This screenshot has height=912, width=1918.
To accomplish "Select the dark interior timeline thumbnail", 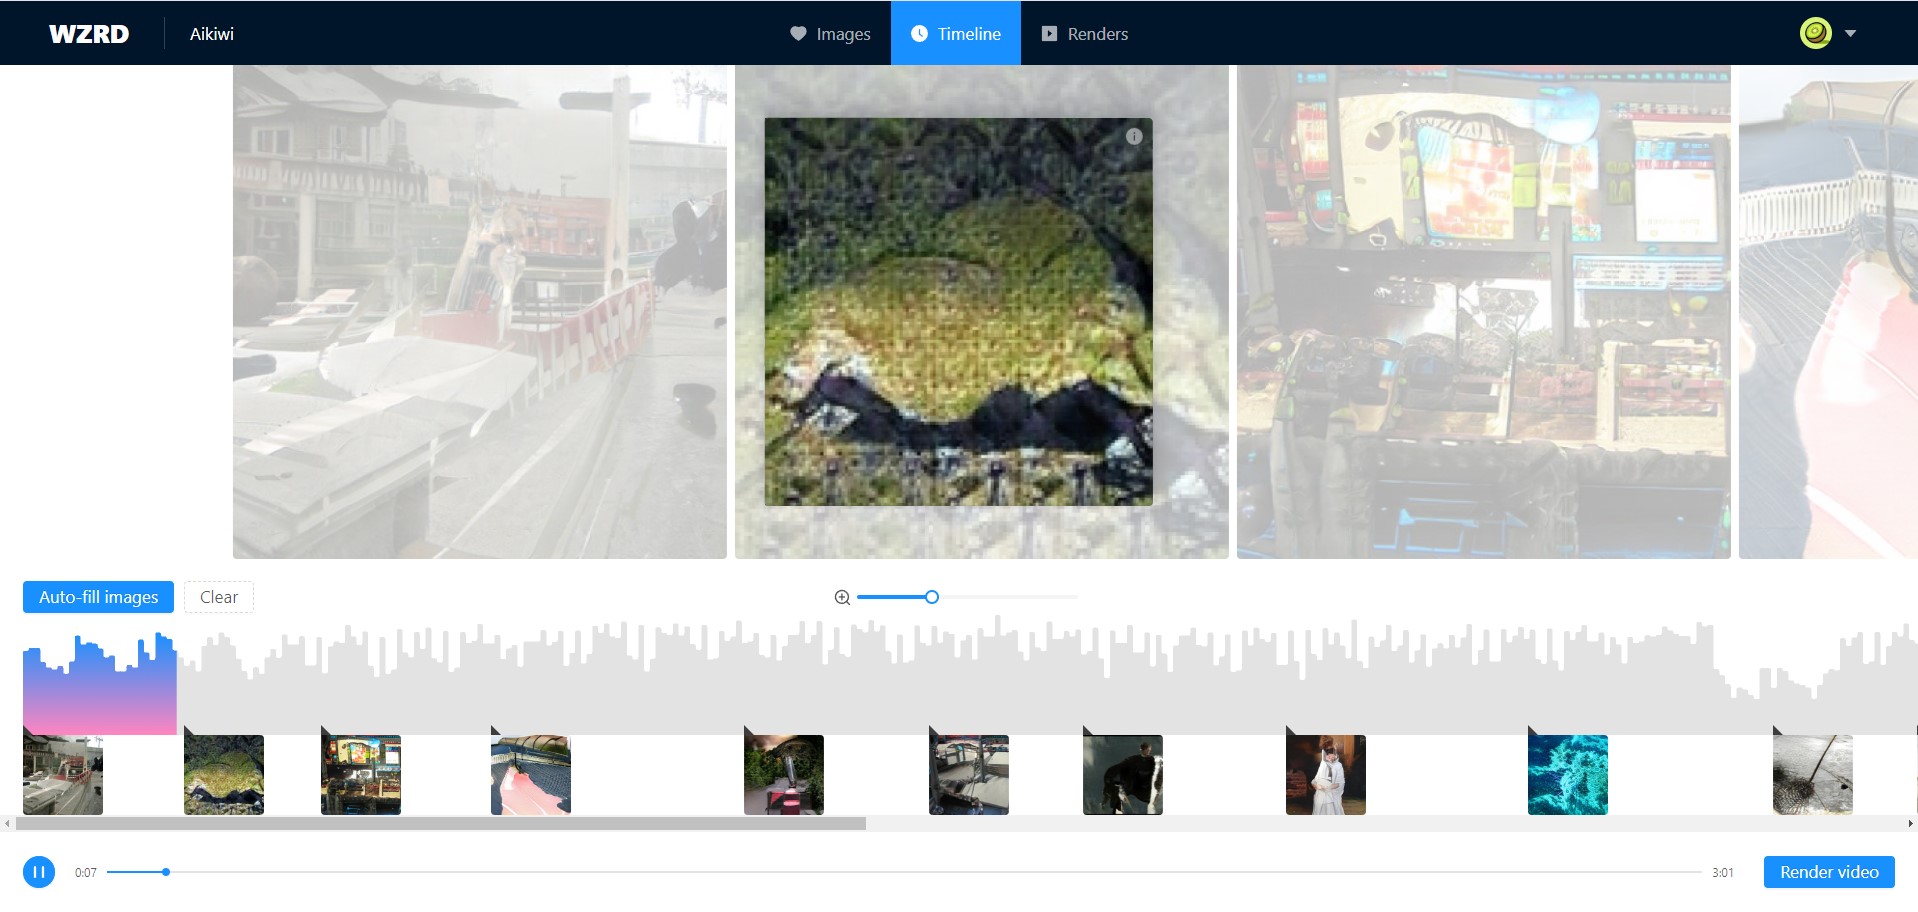I will 969,775.
